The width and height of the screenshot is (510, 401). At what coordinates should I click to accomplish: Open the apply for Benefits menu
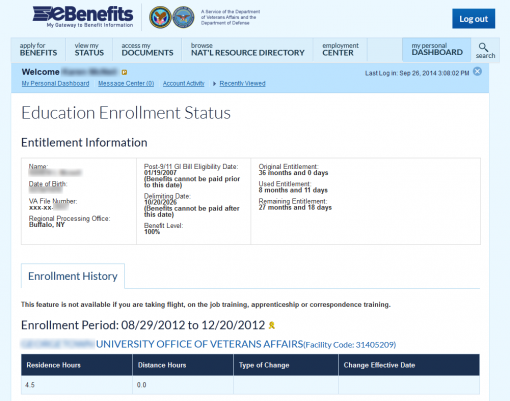38,50
